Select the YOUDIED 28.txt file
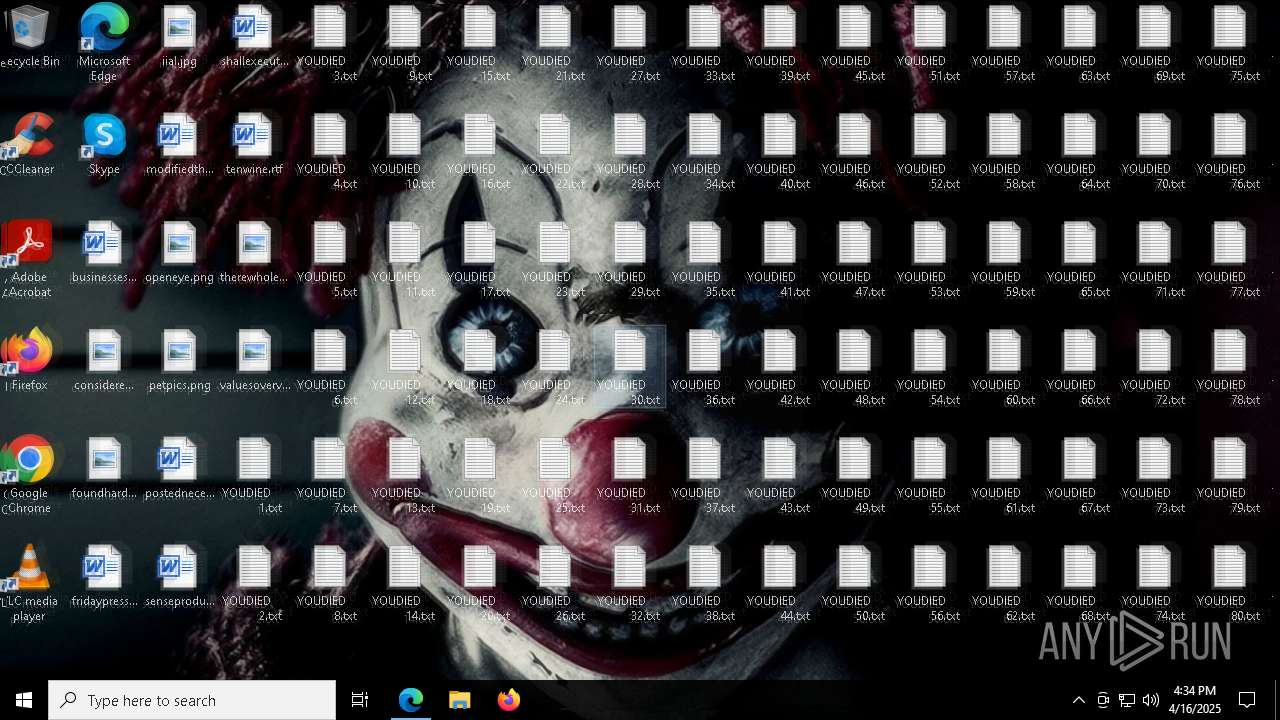The image size is (1280, 720). pos(629,153)
